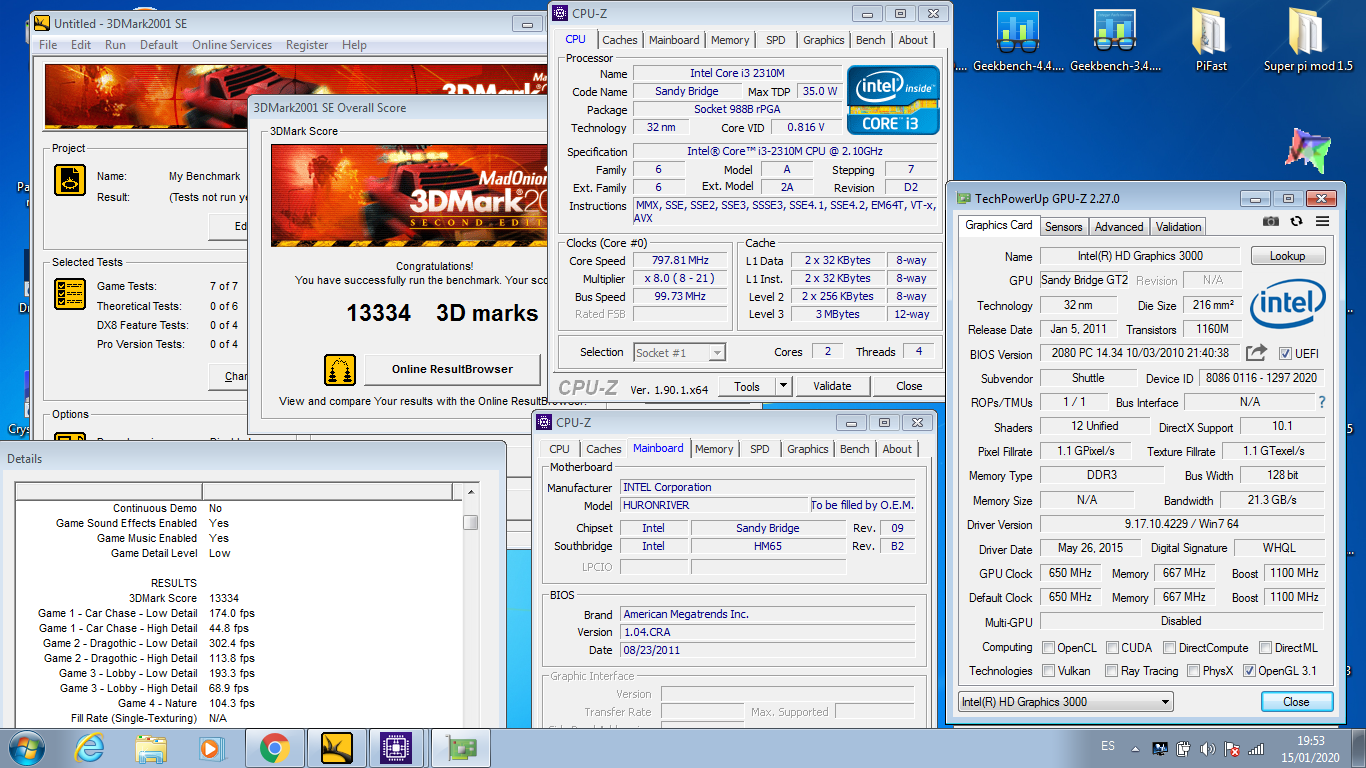Click the GPU-Z Close button
This screenshot has width=1366, height=768.
coord(1297,702)
